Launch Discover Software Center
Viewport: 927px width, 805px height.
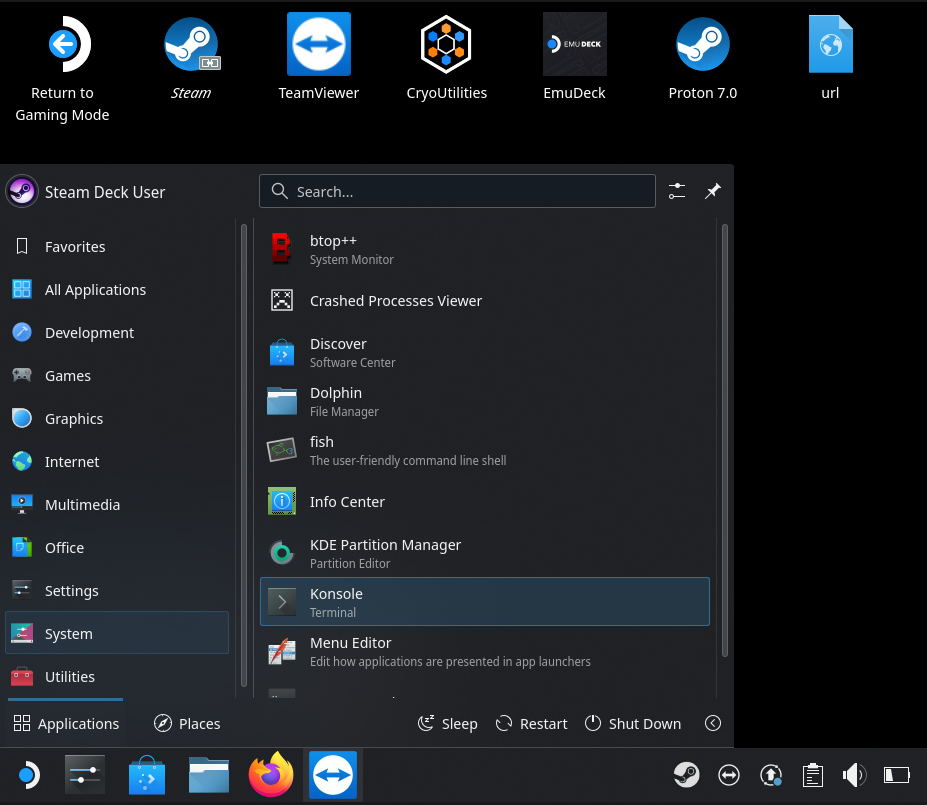tap(484, 352)
